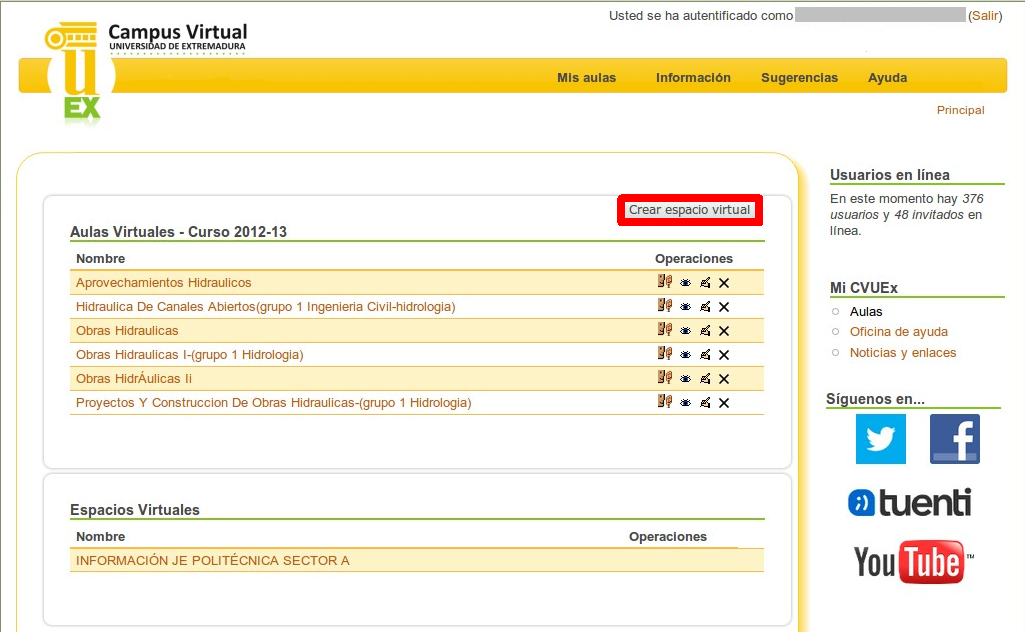Click the edit icon for Hidraulica De Canales Abiertos
This screenshot has width=1025, height=632.
(705, 306)
